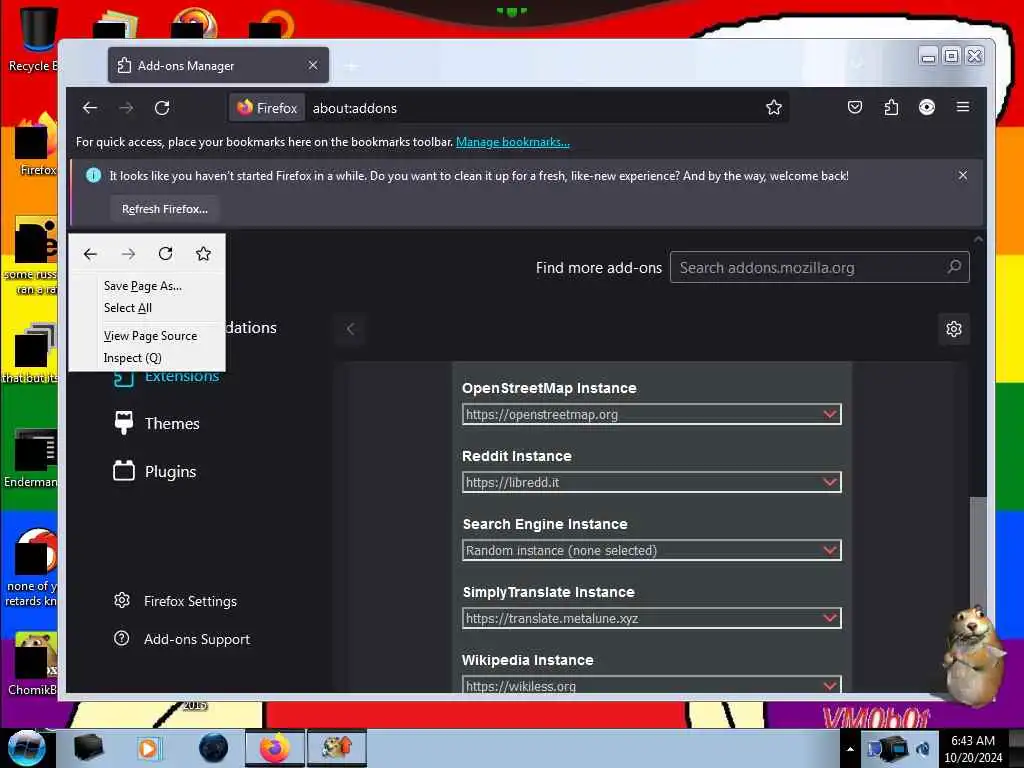Image resolution: width=1024 pixels, height=768 pixels.
Task: Expand the Wikipedia Instance dropdown
Action: (651, 684)
